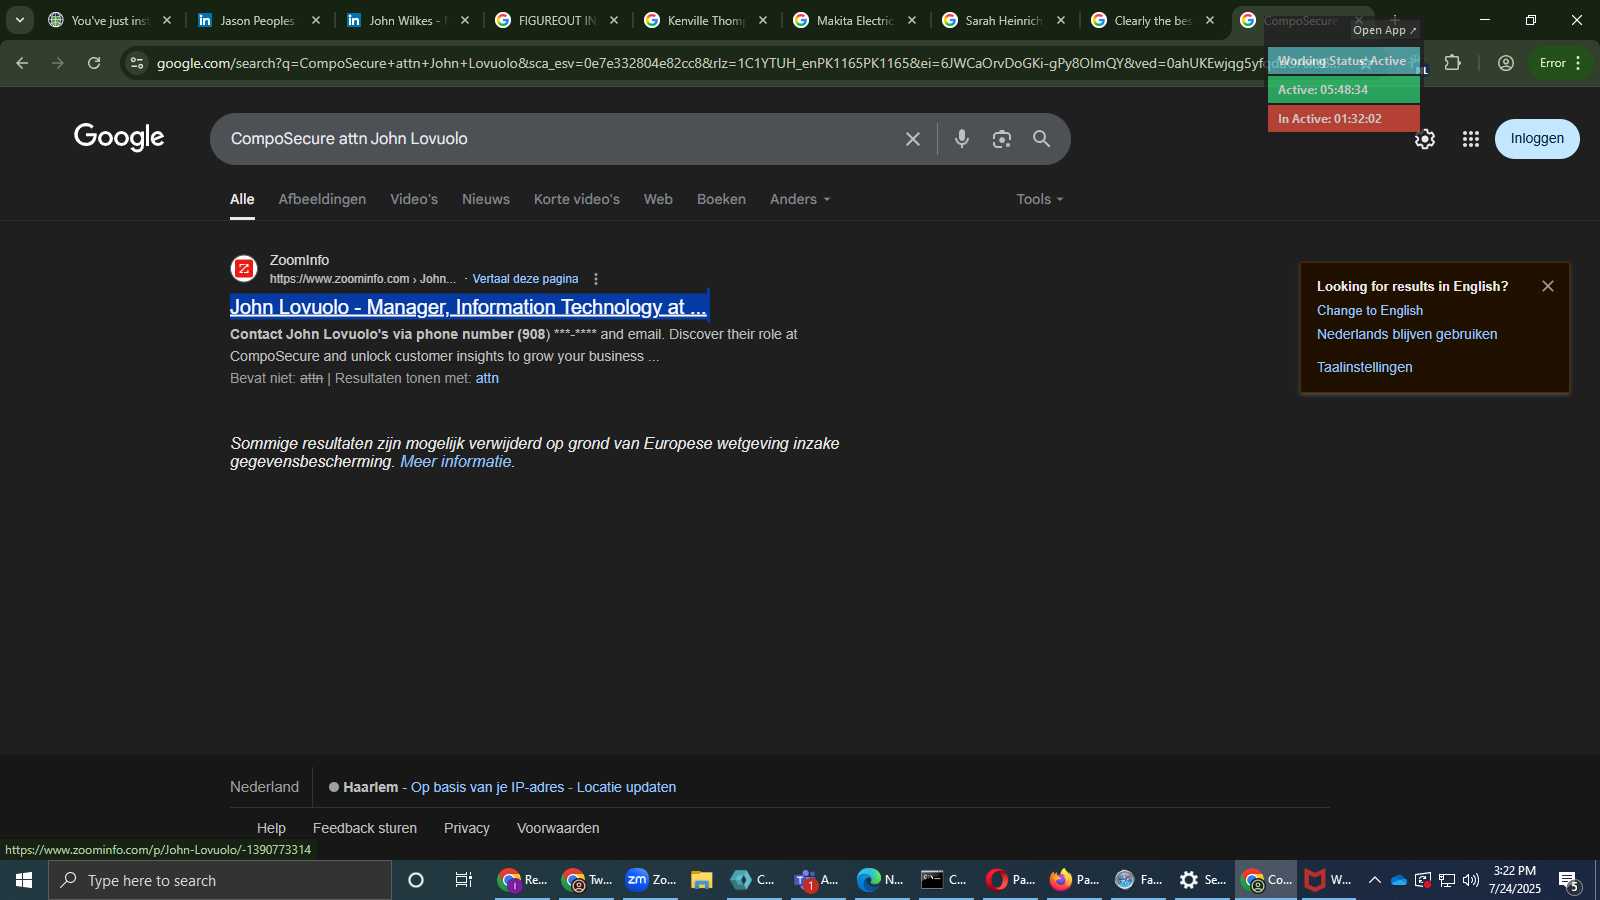Expand the Tools dropdown

tap(1040, 199)
